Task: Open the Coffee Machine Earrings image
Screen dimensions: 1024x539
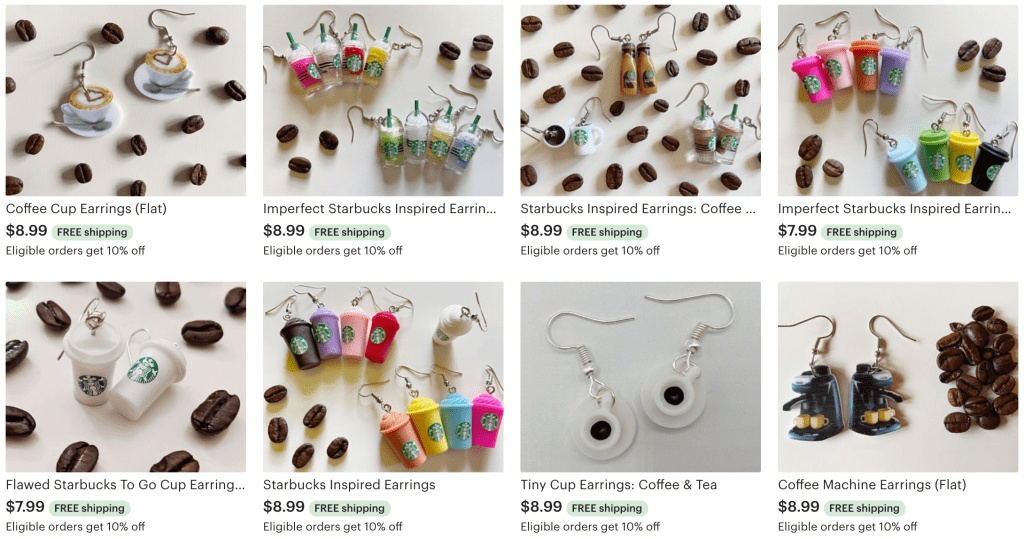Action: pyautogui.click(x=898, y=377)
